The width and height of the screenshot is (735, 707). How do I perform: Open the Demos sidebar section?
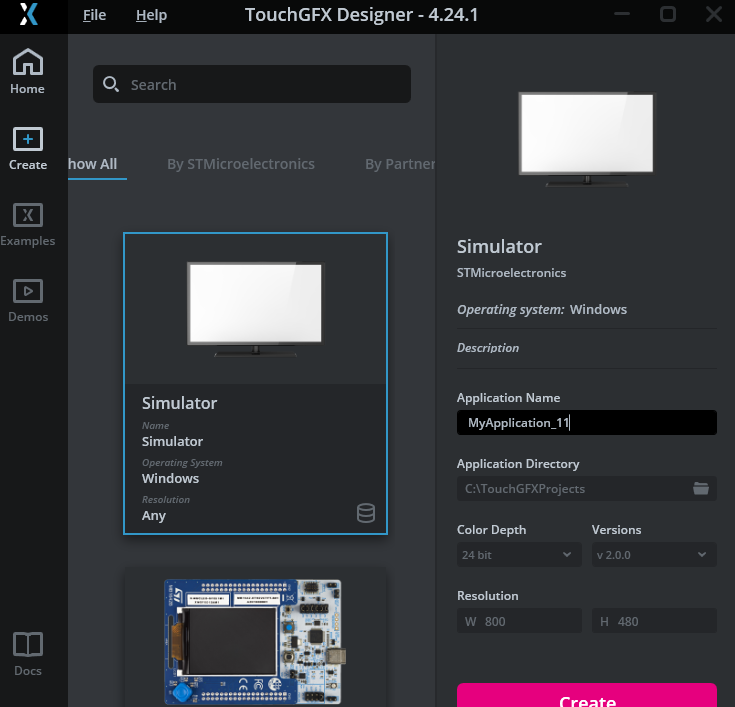pos(28,300)
